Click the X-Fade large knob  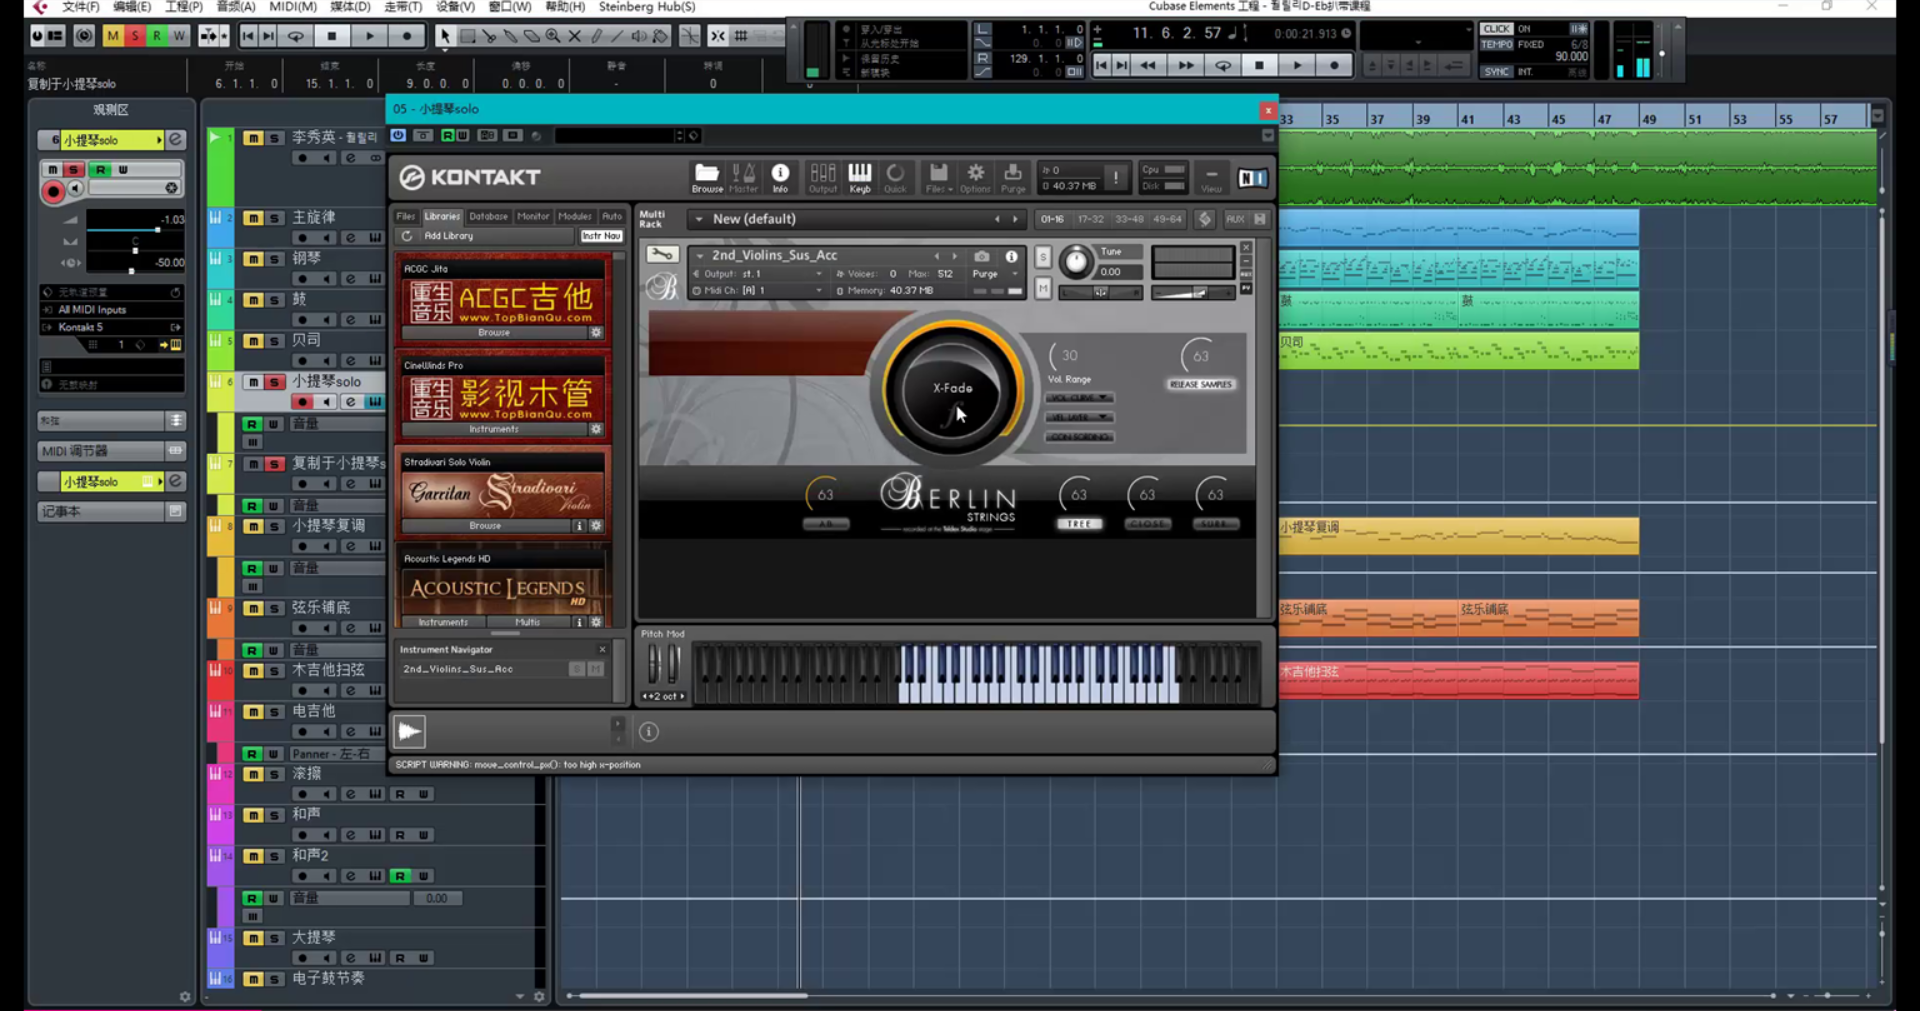pos(952,391)
